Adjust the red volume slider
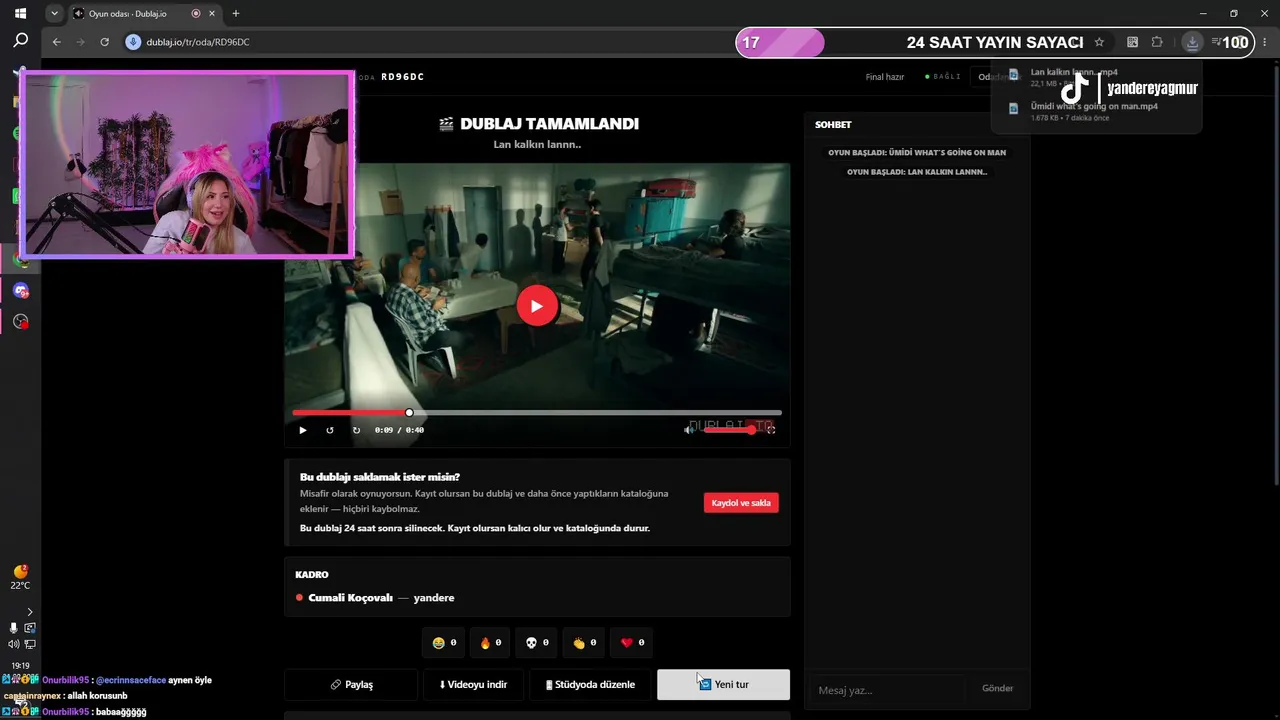This screenshot has height=720, width=1280. [729, 430]
